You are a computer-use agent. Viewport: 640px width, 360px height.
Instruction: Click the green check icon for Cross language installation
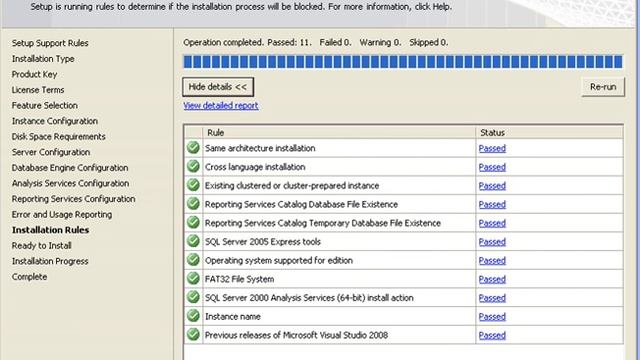click(x=193, y=166)
